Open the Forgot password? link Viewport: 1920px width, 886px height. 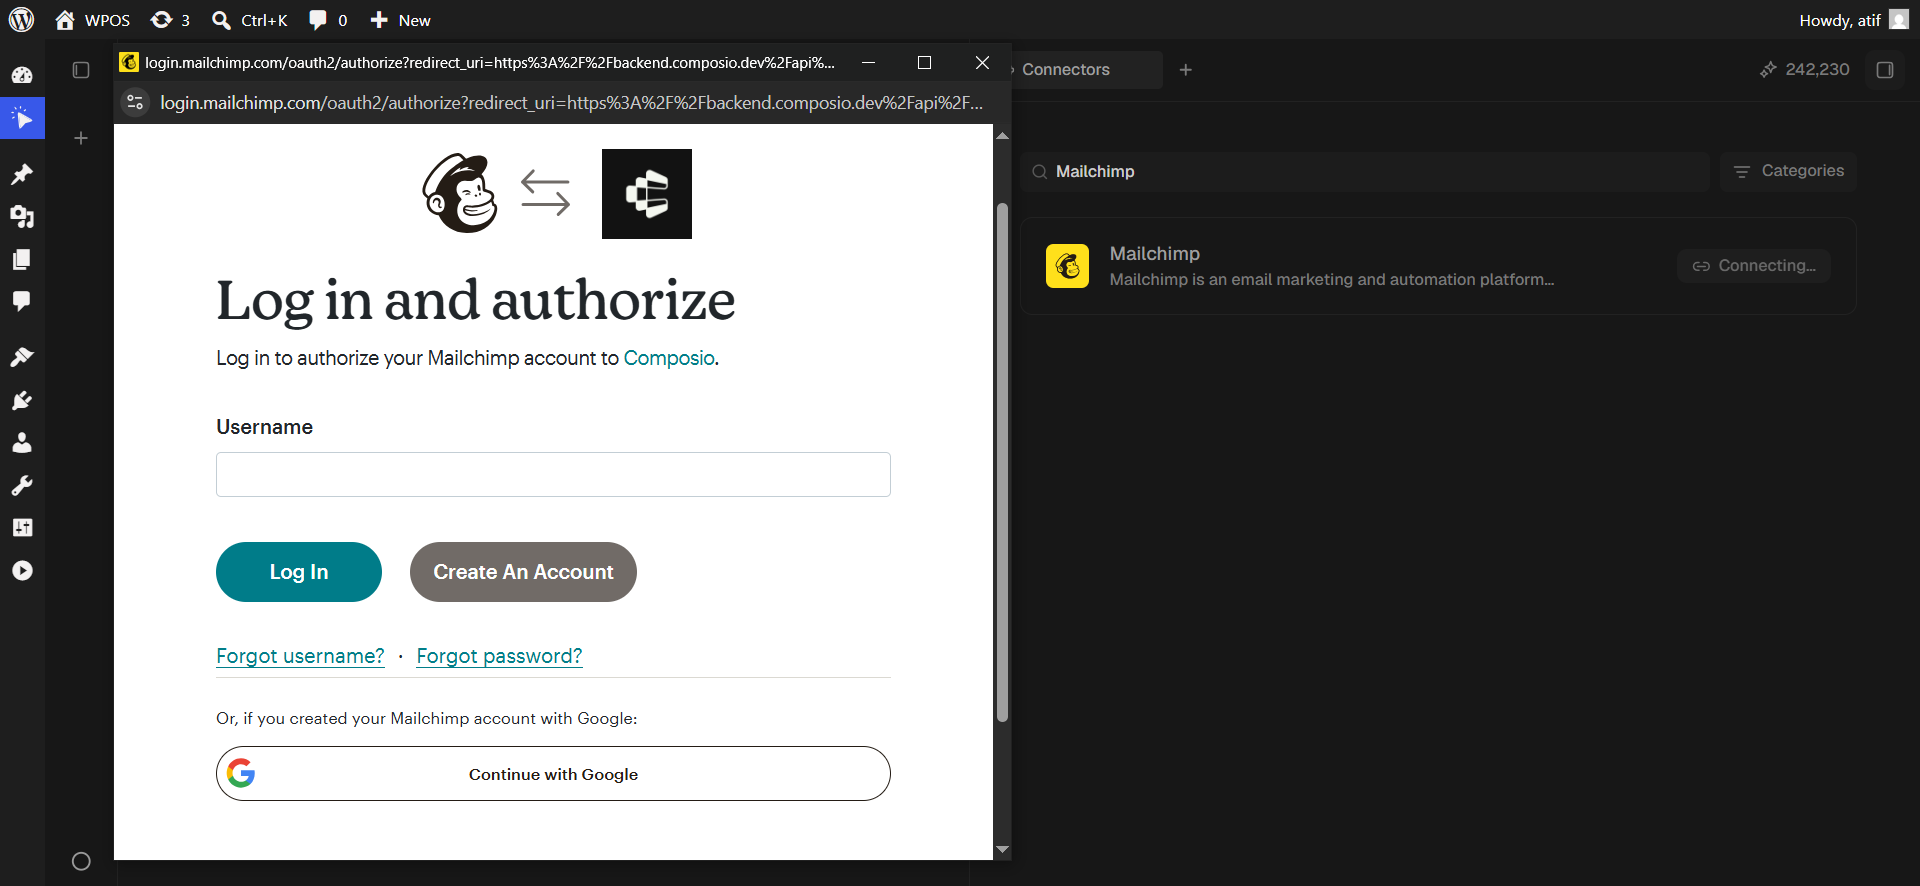[499, 656]
